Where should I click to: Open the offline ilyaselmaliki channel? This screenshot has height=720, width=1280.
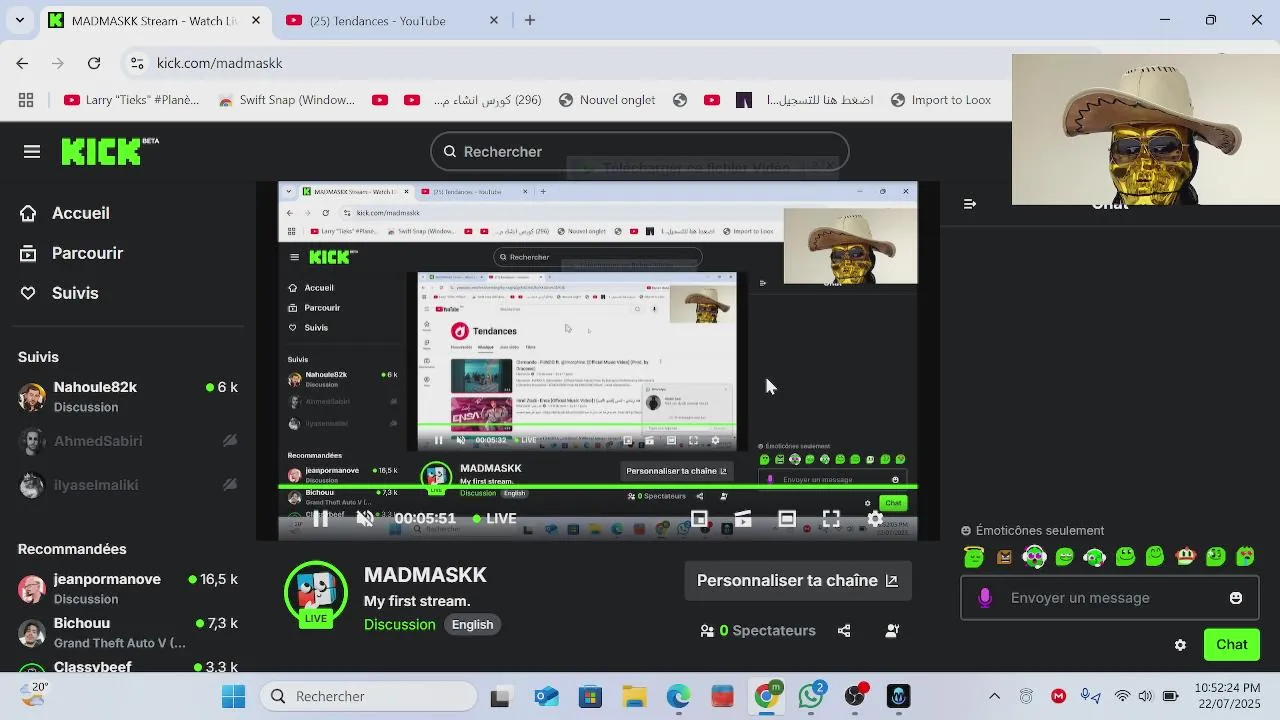pos(128,485)
